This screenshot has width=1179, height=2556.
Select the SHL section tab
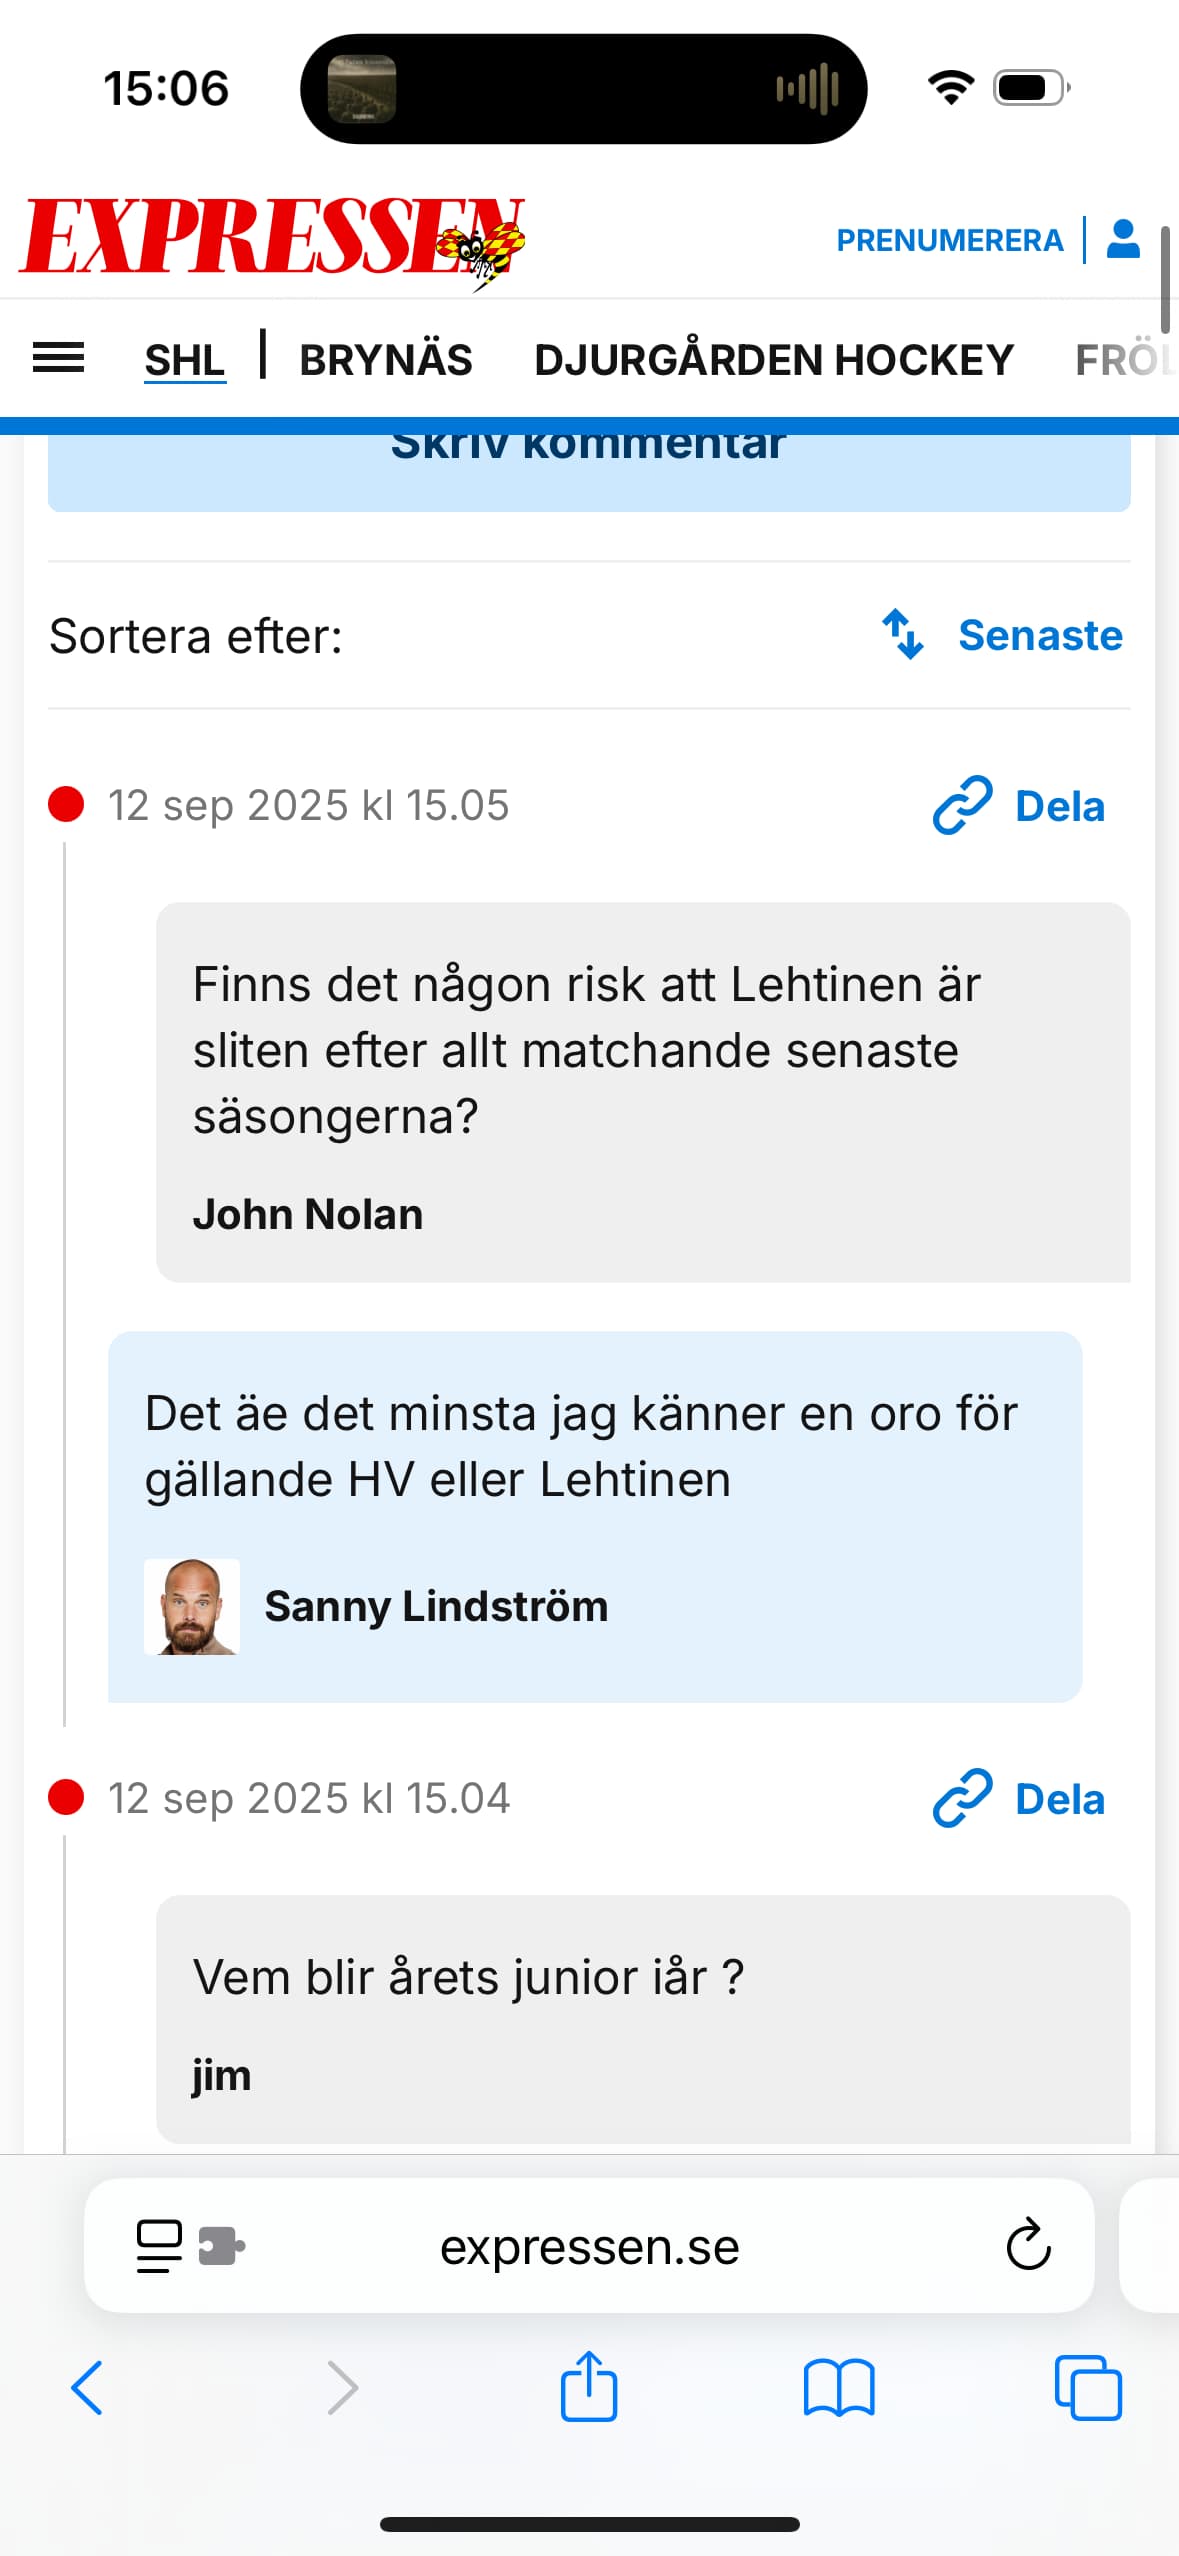(x=184, y=360)
